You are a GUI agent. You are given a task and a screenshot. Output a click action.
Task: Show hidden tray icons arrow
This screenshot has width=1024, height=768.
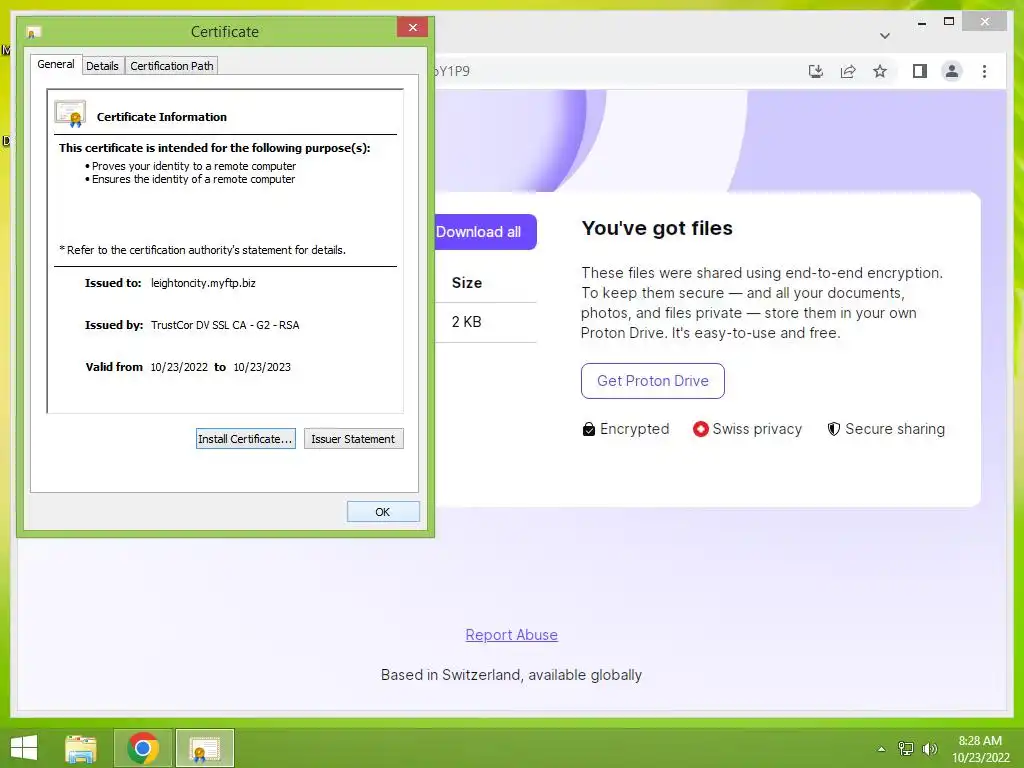click(881, 749)
